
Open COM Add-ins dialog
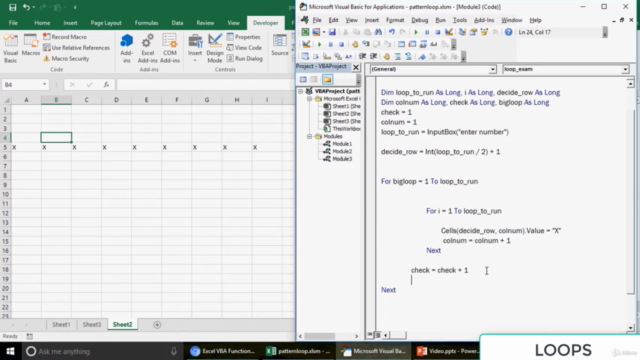170,49
